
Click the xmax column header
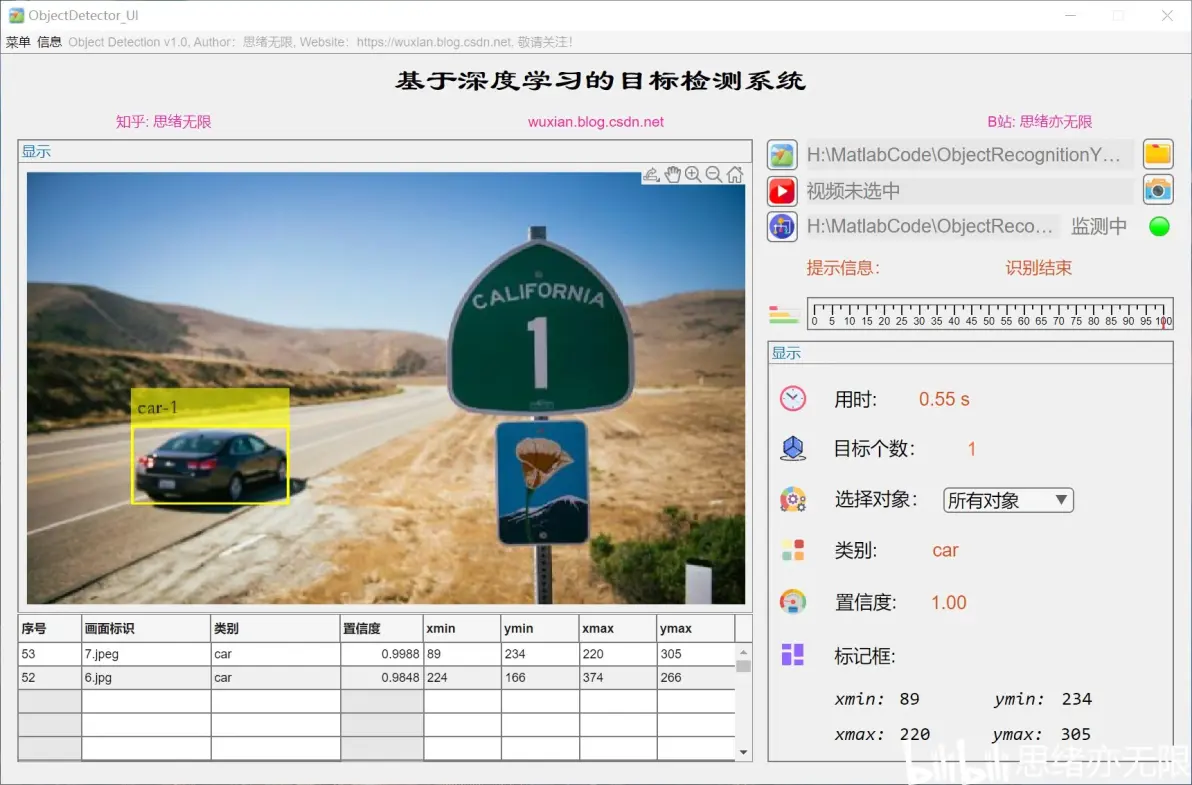tap(618, 628)
